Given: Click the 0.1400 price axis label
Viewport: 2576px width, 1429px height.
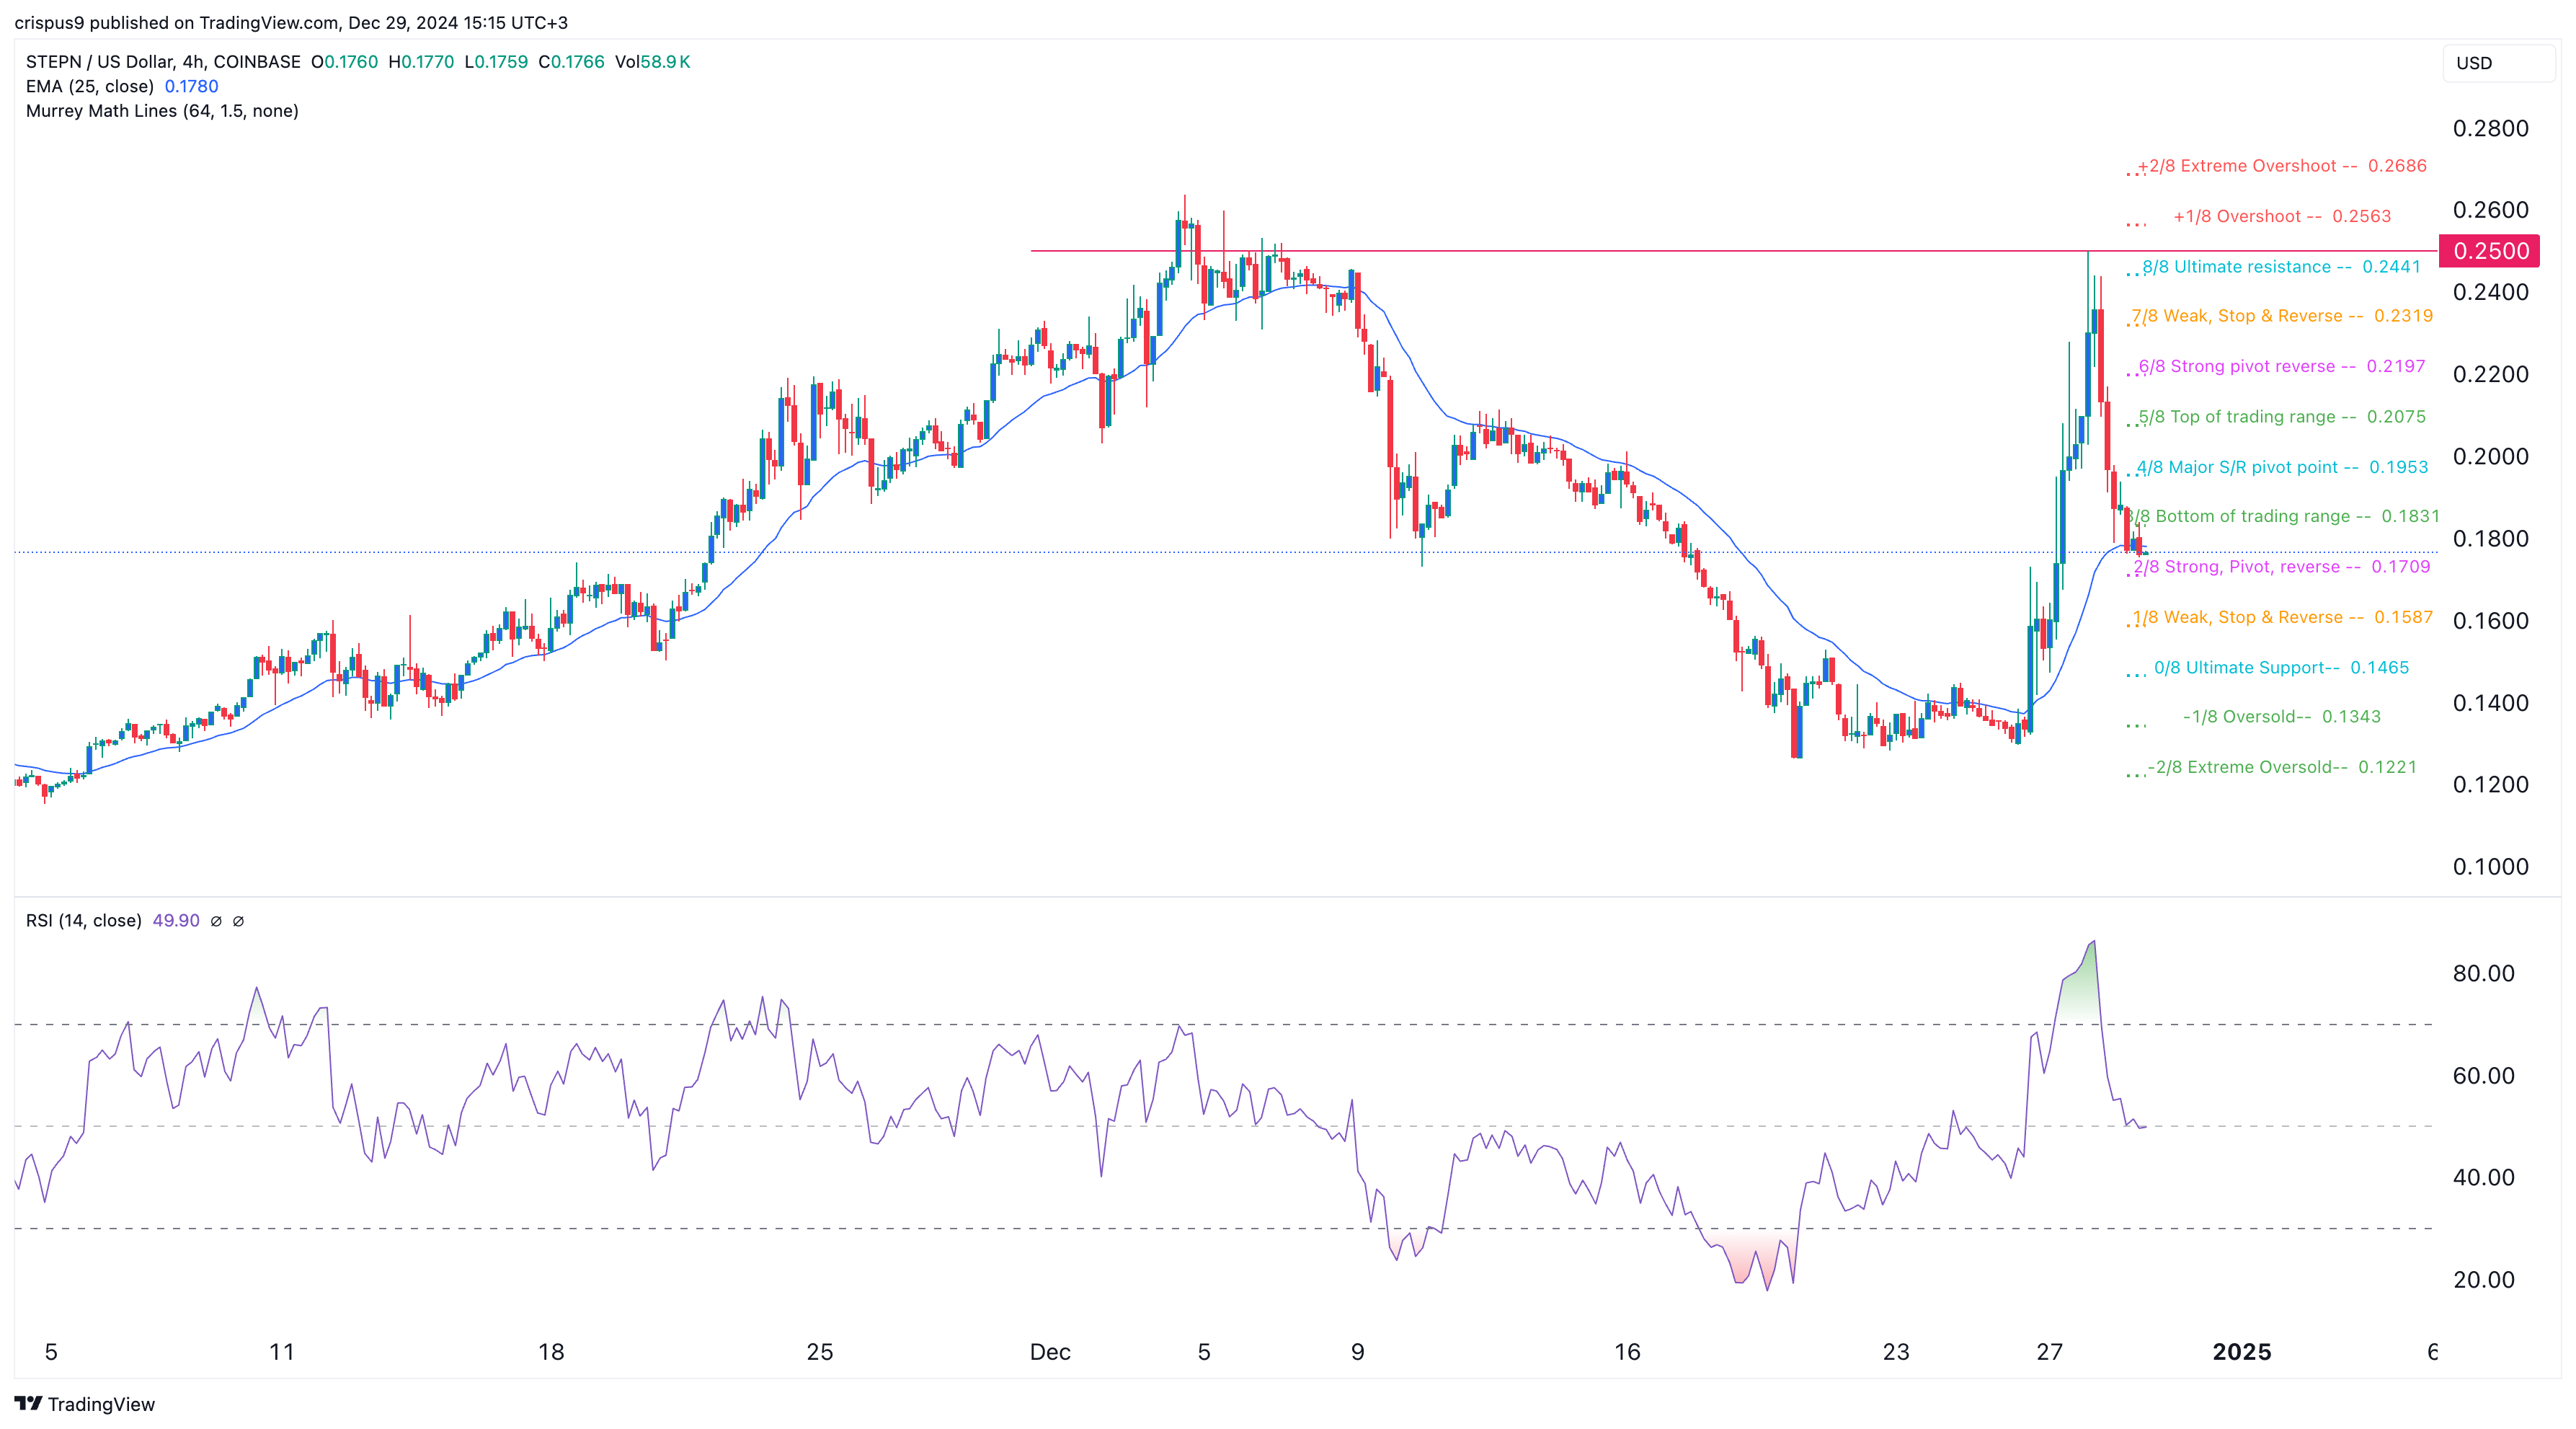Looking at the screenshot, I should click(2490, 702).
